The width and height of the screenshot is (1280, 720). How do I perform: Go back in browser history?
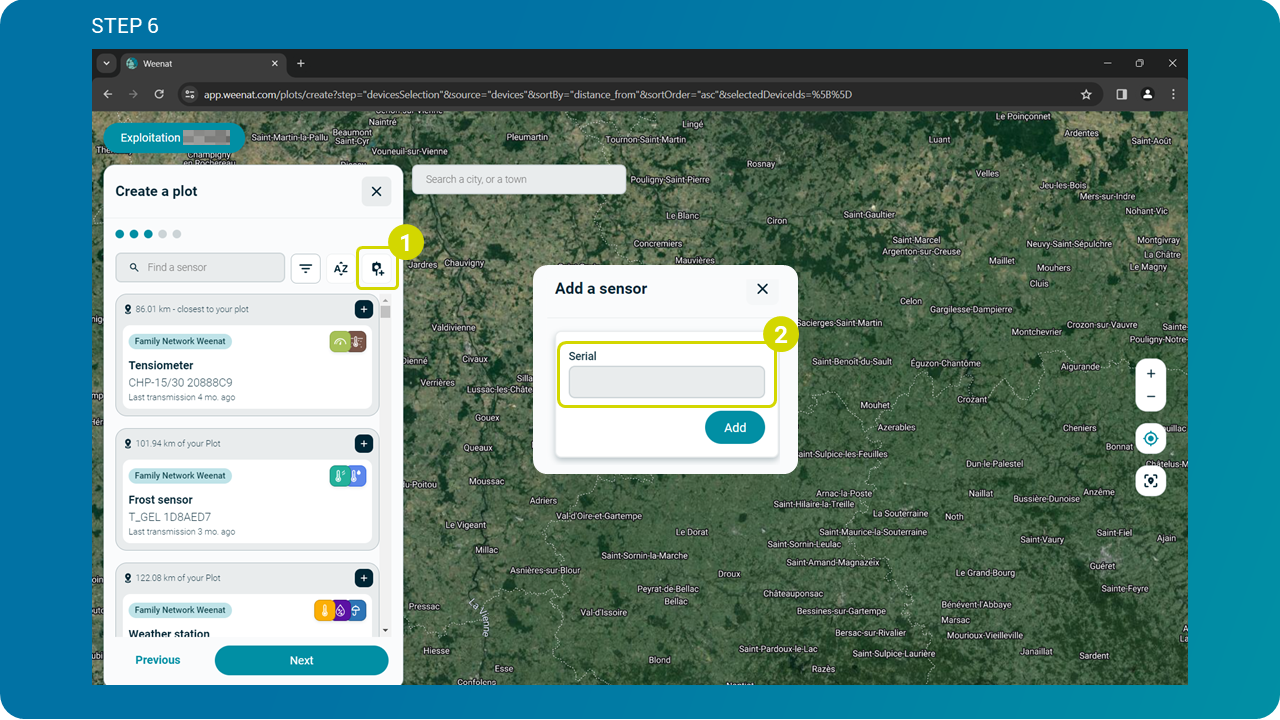(108, 94)
